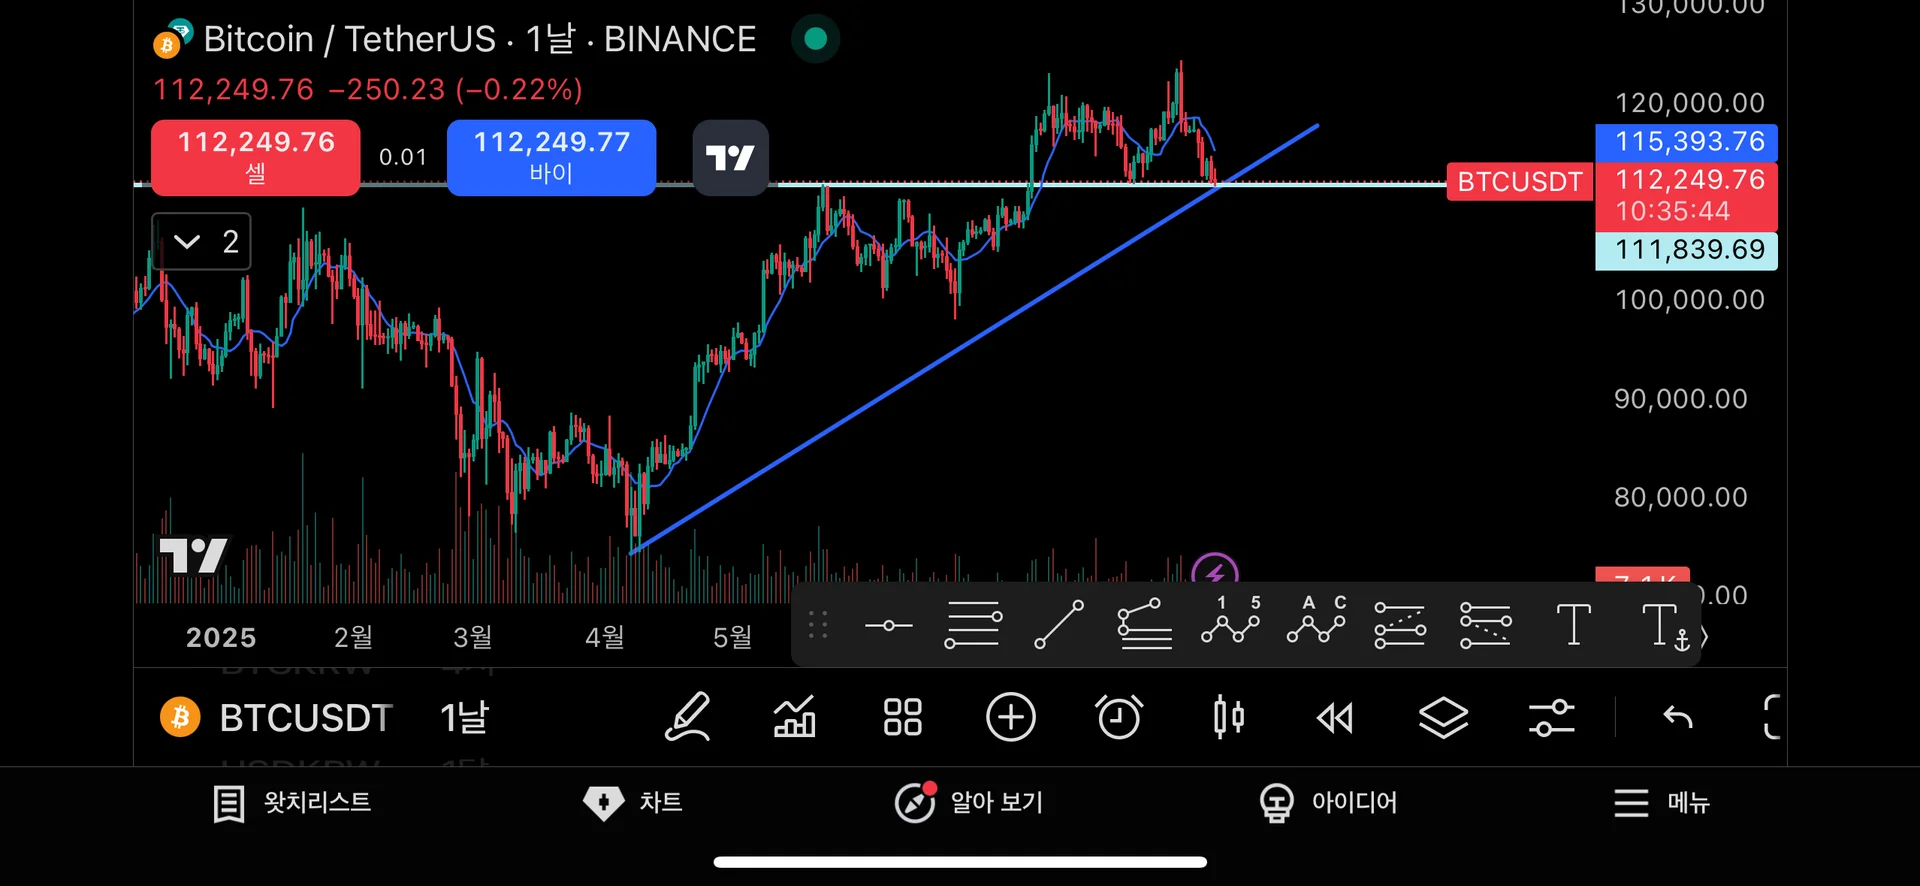Choose the ABC correction wave tool
The image size is (1920, 886).
click(x=1316, y=623)
